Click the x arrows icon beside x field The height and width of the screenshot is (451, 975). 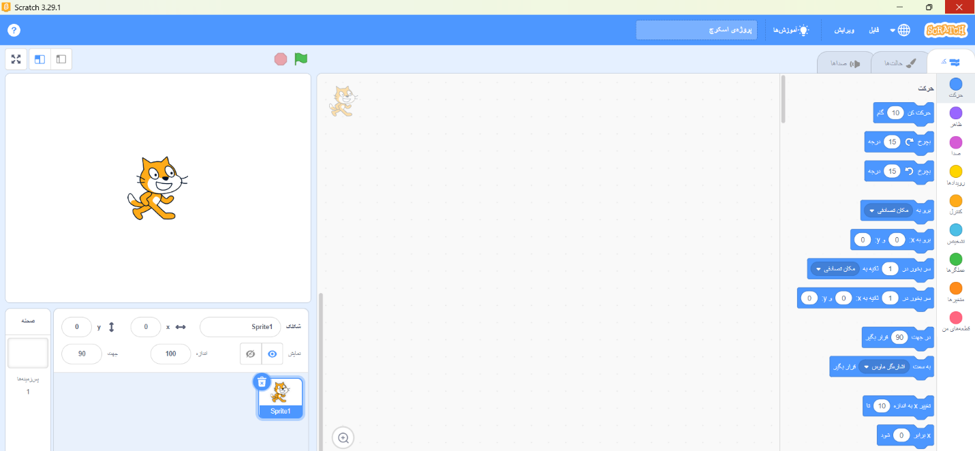181,327
